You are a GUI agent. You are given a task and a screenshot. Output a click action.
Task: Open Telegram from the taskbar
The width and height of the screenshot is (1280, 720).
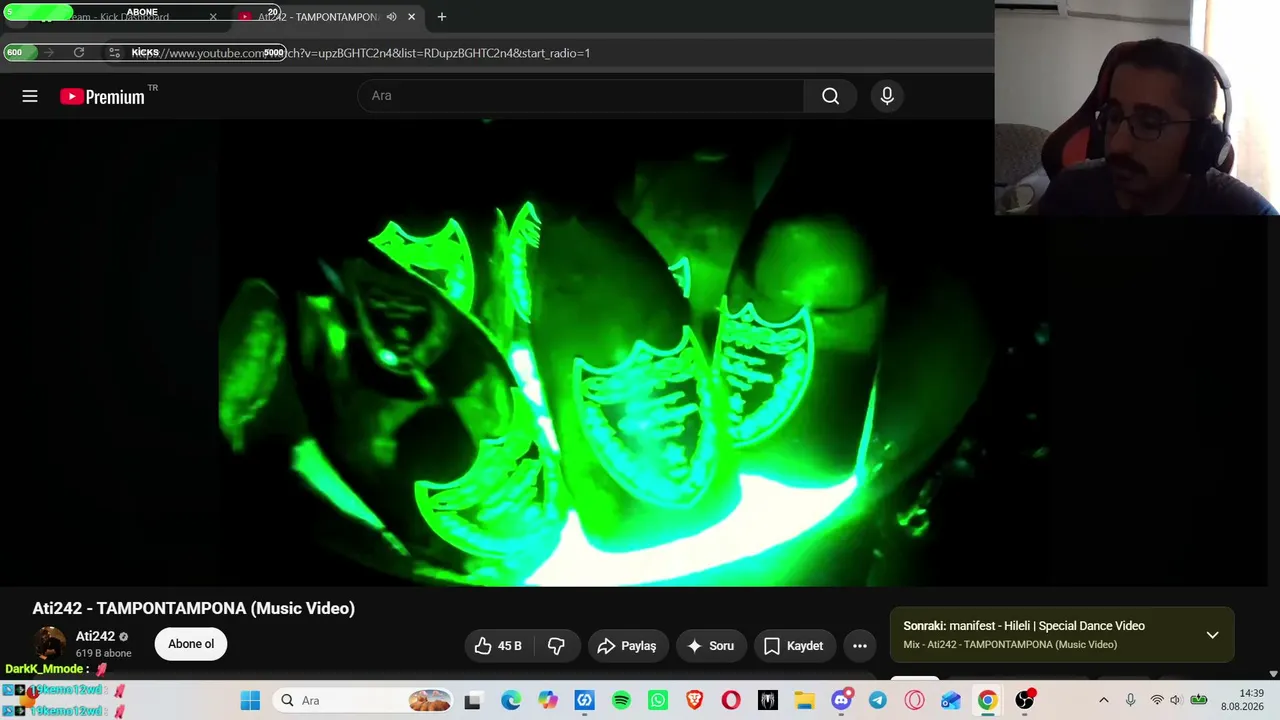point(877,700)
